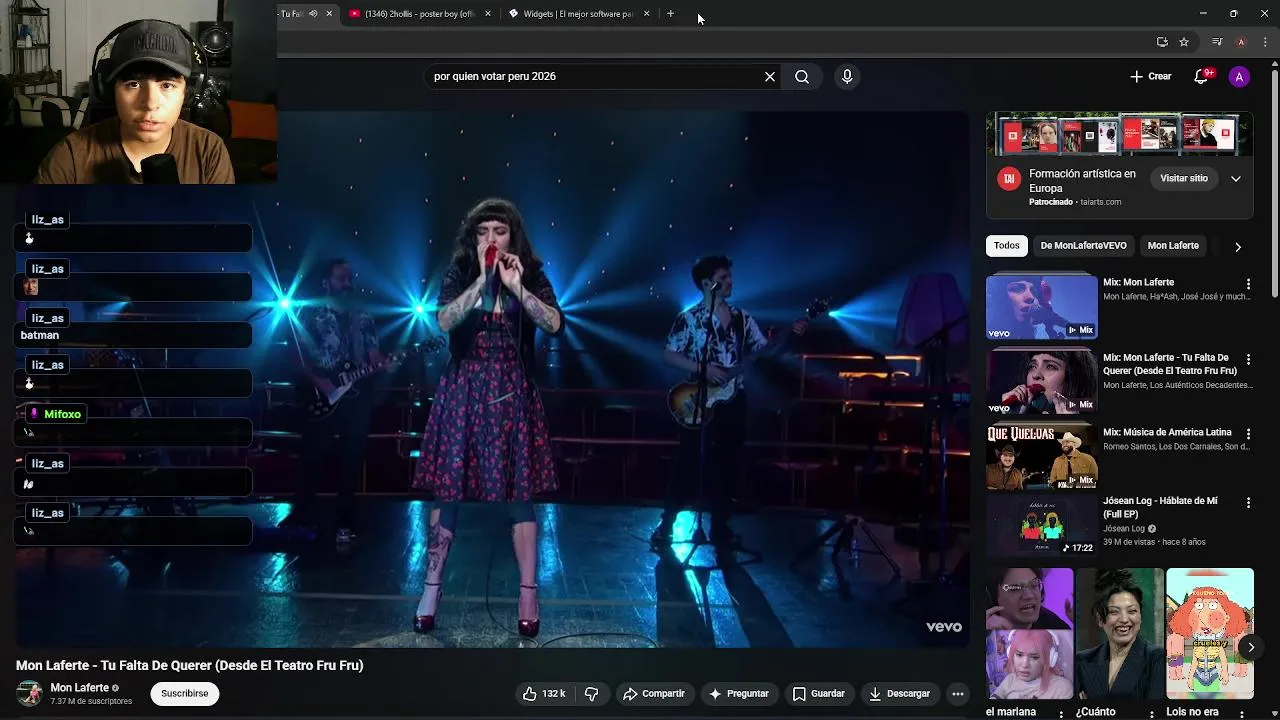The height and width of the screenshot is (720, 1280).
Task: Close the current Tu Falta tab
Action: pos(328,14)
